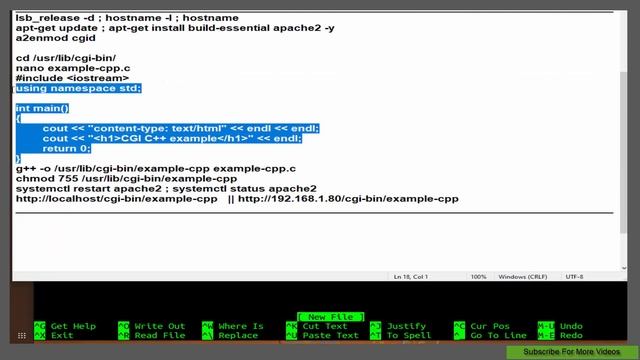The width and height of the screenshot is (640, 360).
Task: Click nano's 'Cur Pos' shortcut
Action: [x=482, y=326]
